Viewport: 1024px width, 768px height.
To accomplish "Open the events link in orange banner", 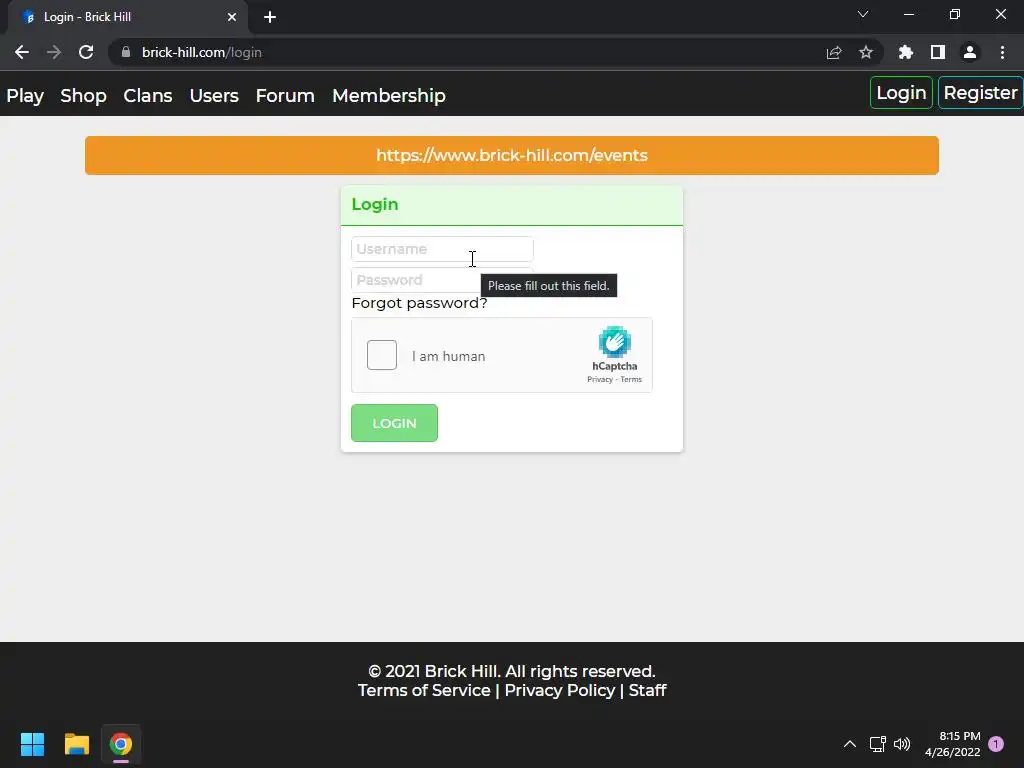I will pyautogui.click(x=512, y=155).
